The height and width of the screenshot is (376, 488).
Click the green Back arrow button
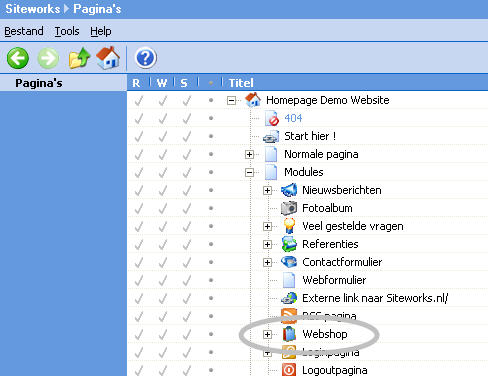pyautogui.click(x=18, y=58)
